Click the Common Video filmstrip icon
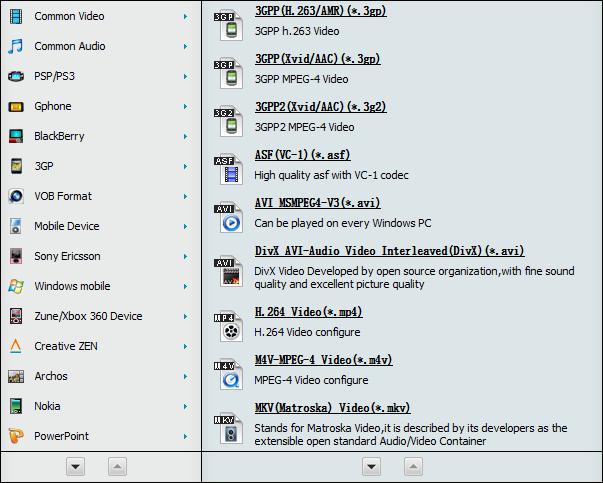The image size is (603, 483). pyautogui.click(x=16, y=17)
